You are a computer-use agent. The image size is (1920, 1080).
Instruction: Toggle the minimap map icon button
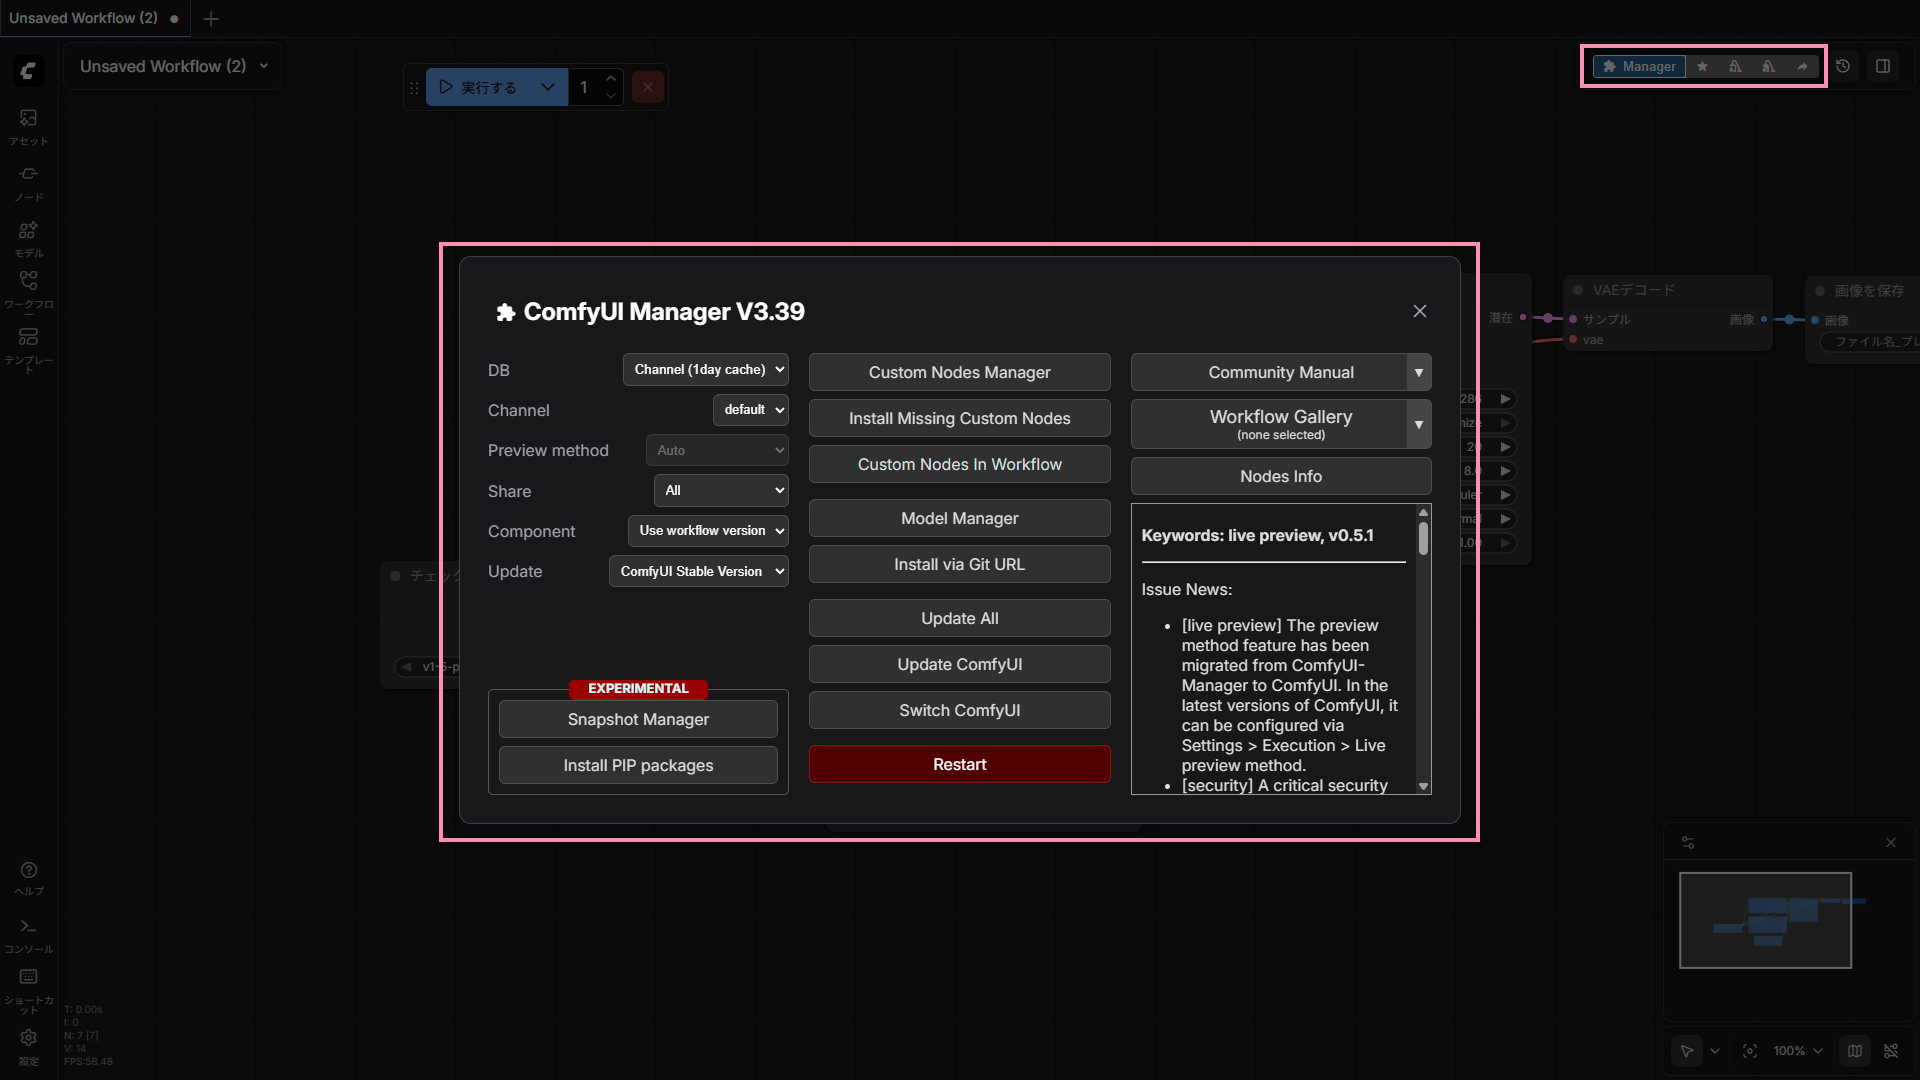coord(1855,1051)
